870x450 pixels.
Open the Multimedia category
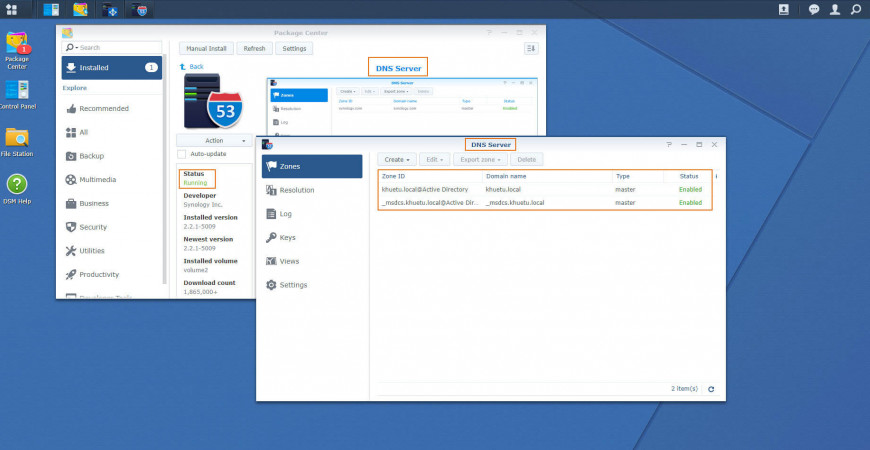(x=112, y=180)
